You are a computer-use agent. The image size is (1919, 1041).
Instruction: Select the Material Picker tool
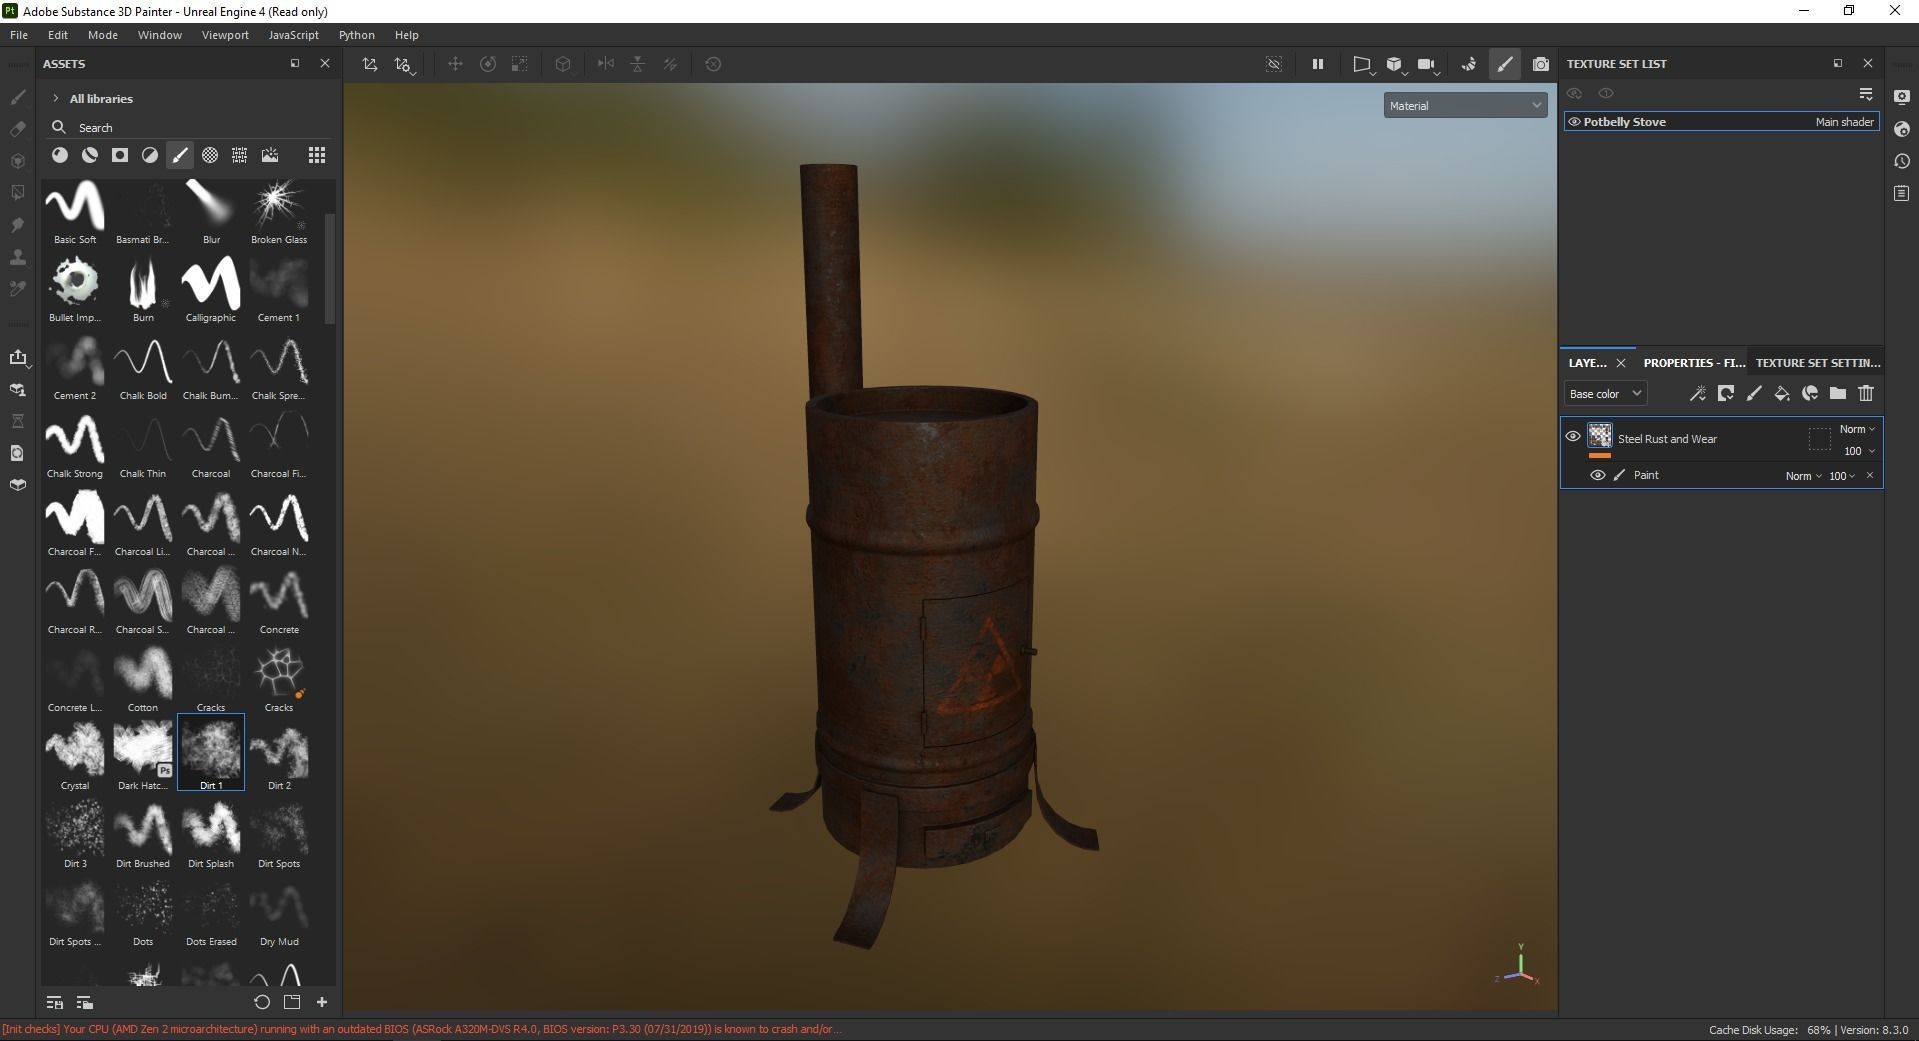click(x=17, y=289)
